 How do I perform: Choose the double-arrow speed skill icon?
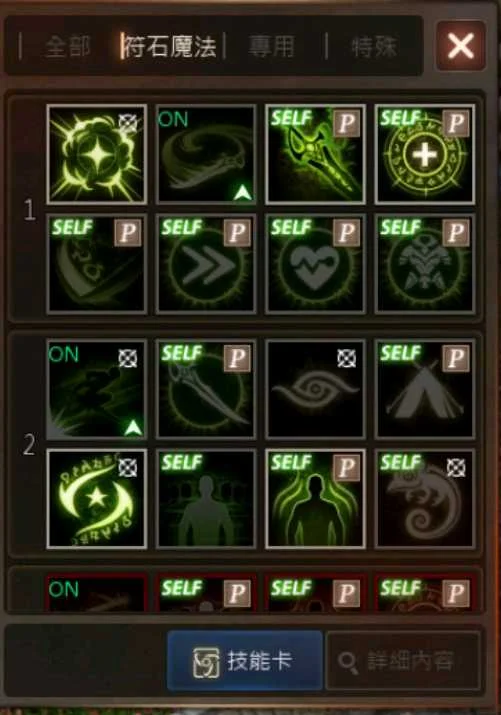point(206,264)
